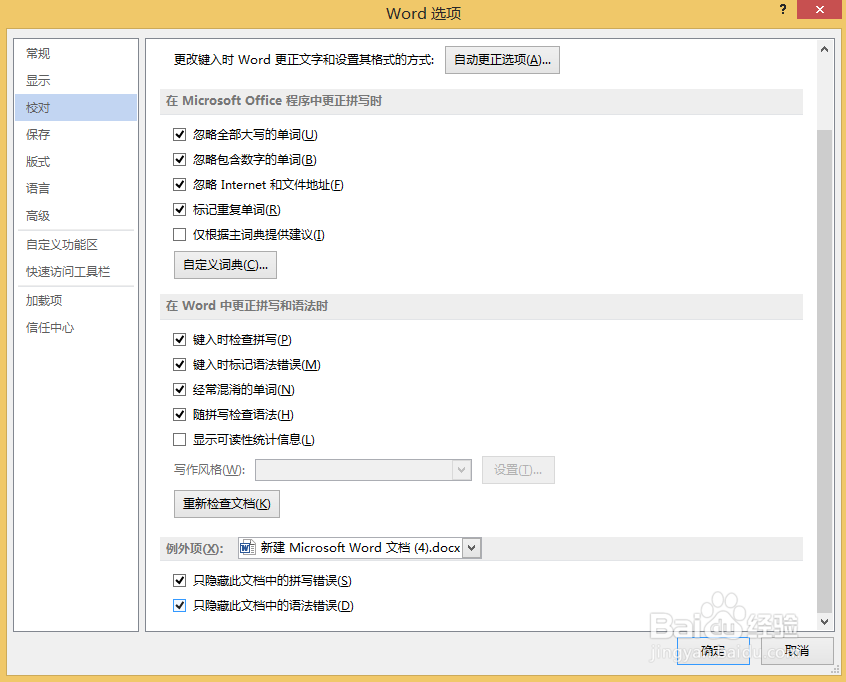Screen dimensions: 846x682
Task: Disable 忽略全部大写的单词 option
Action: click(179, 133)
